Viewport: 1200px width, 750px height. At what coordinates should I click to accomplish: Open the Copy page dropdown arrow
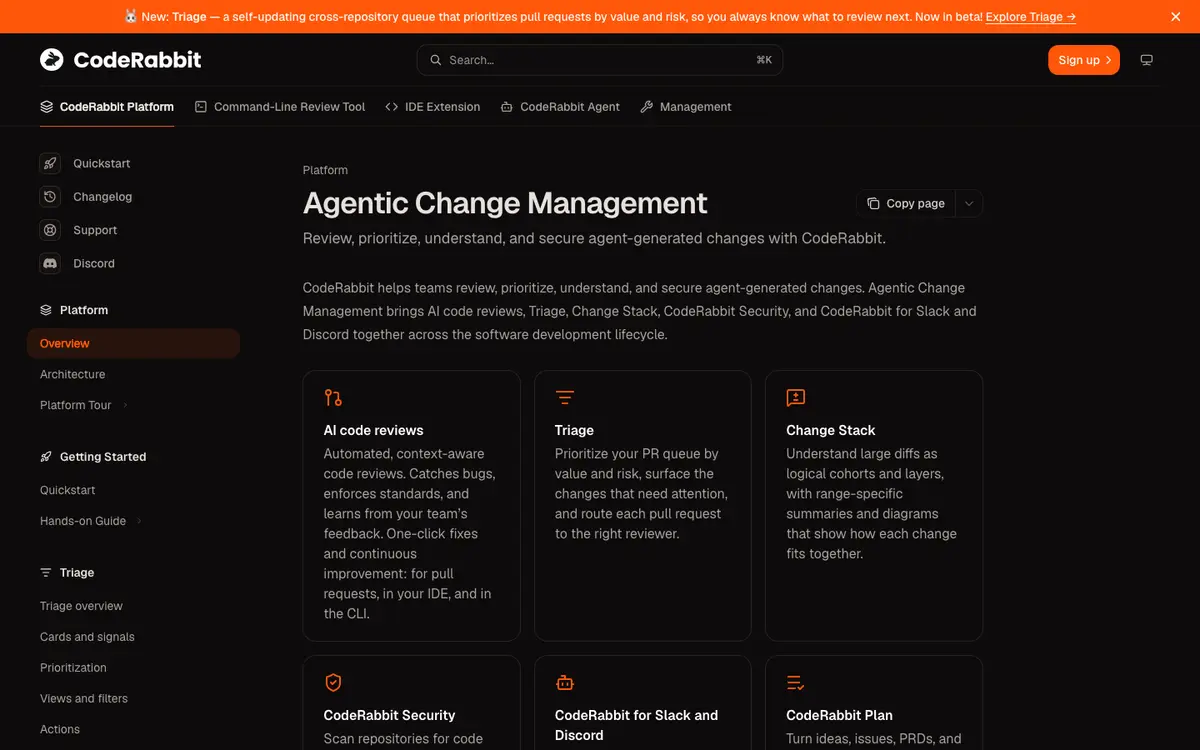(x=968, y=203)
